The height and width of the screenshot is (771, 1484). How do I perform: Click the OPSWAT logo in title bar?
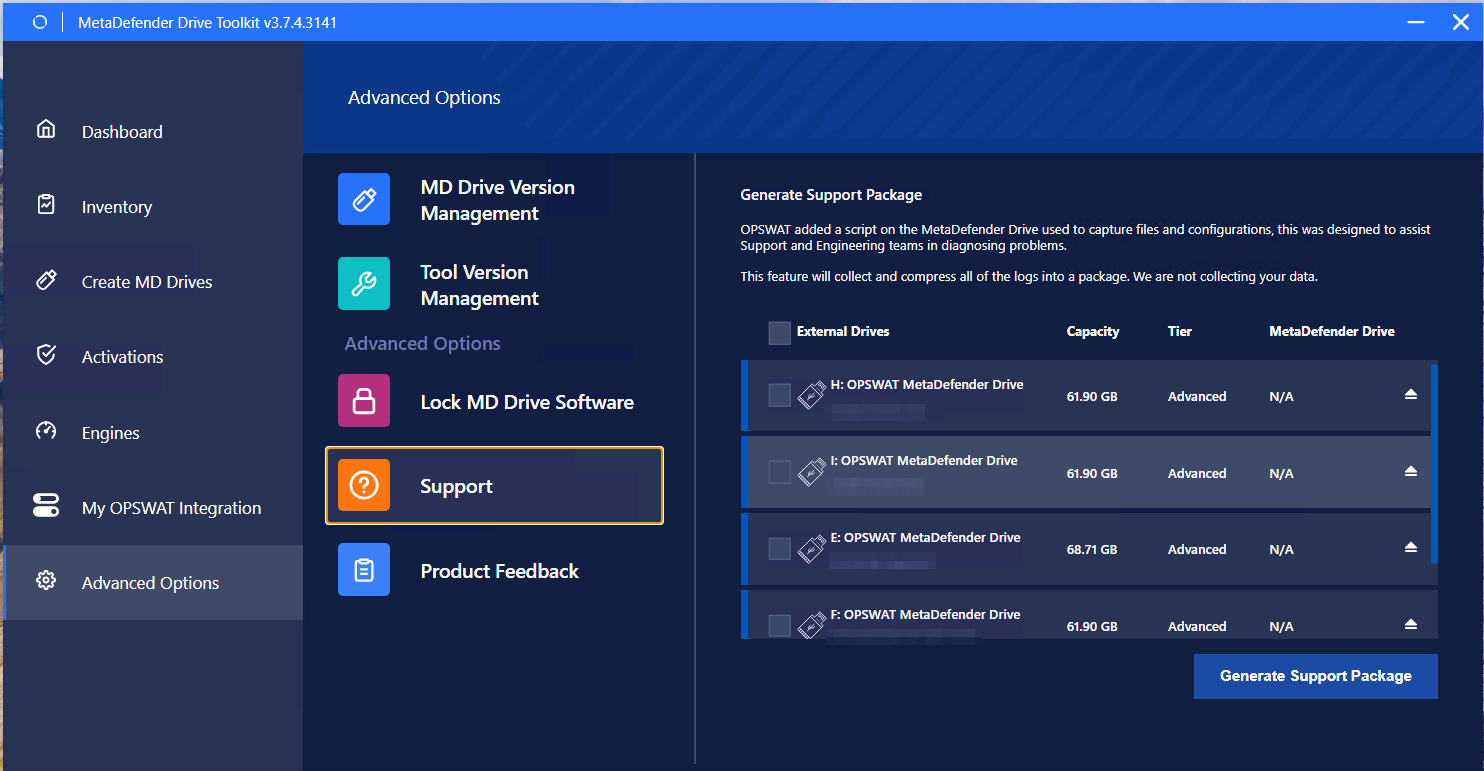pyautogui.click(x=40, y=22)
